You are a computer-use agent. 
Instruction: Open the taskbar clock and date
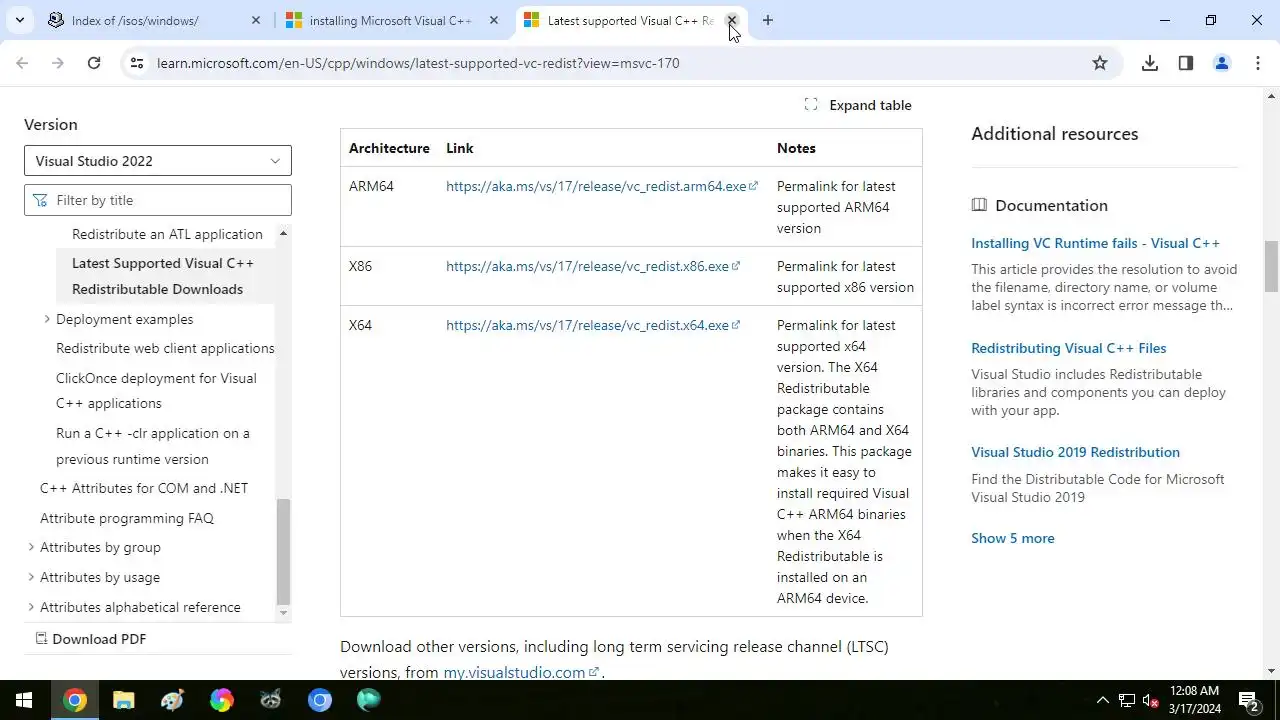(x=1195, y=700)
